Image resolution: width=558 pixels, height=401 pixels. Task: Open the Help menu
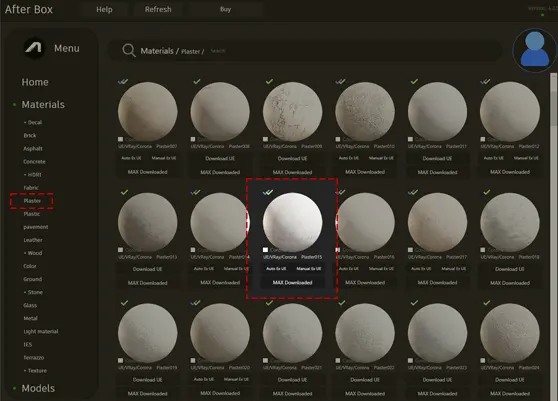[104, 10]
